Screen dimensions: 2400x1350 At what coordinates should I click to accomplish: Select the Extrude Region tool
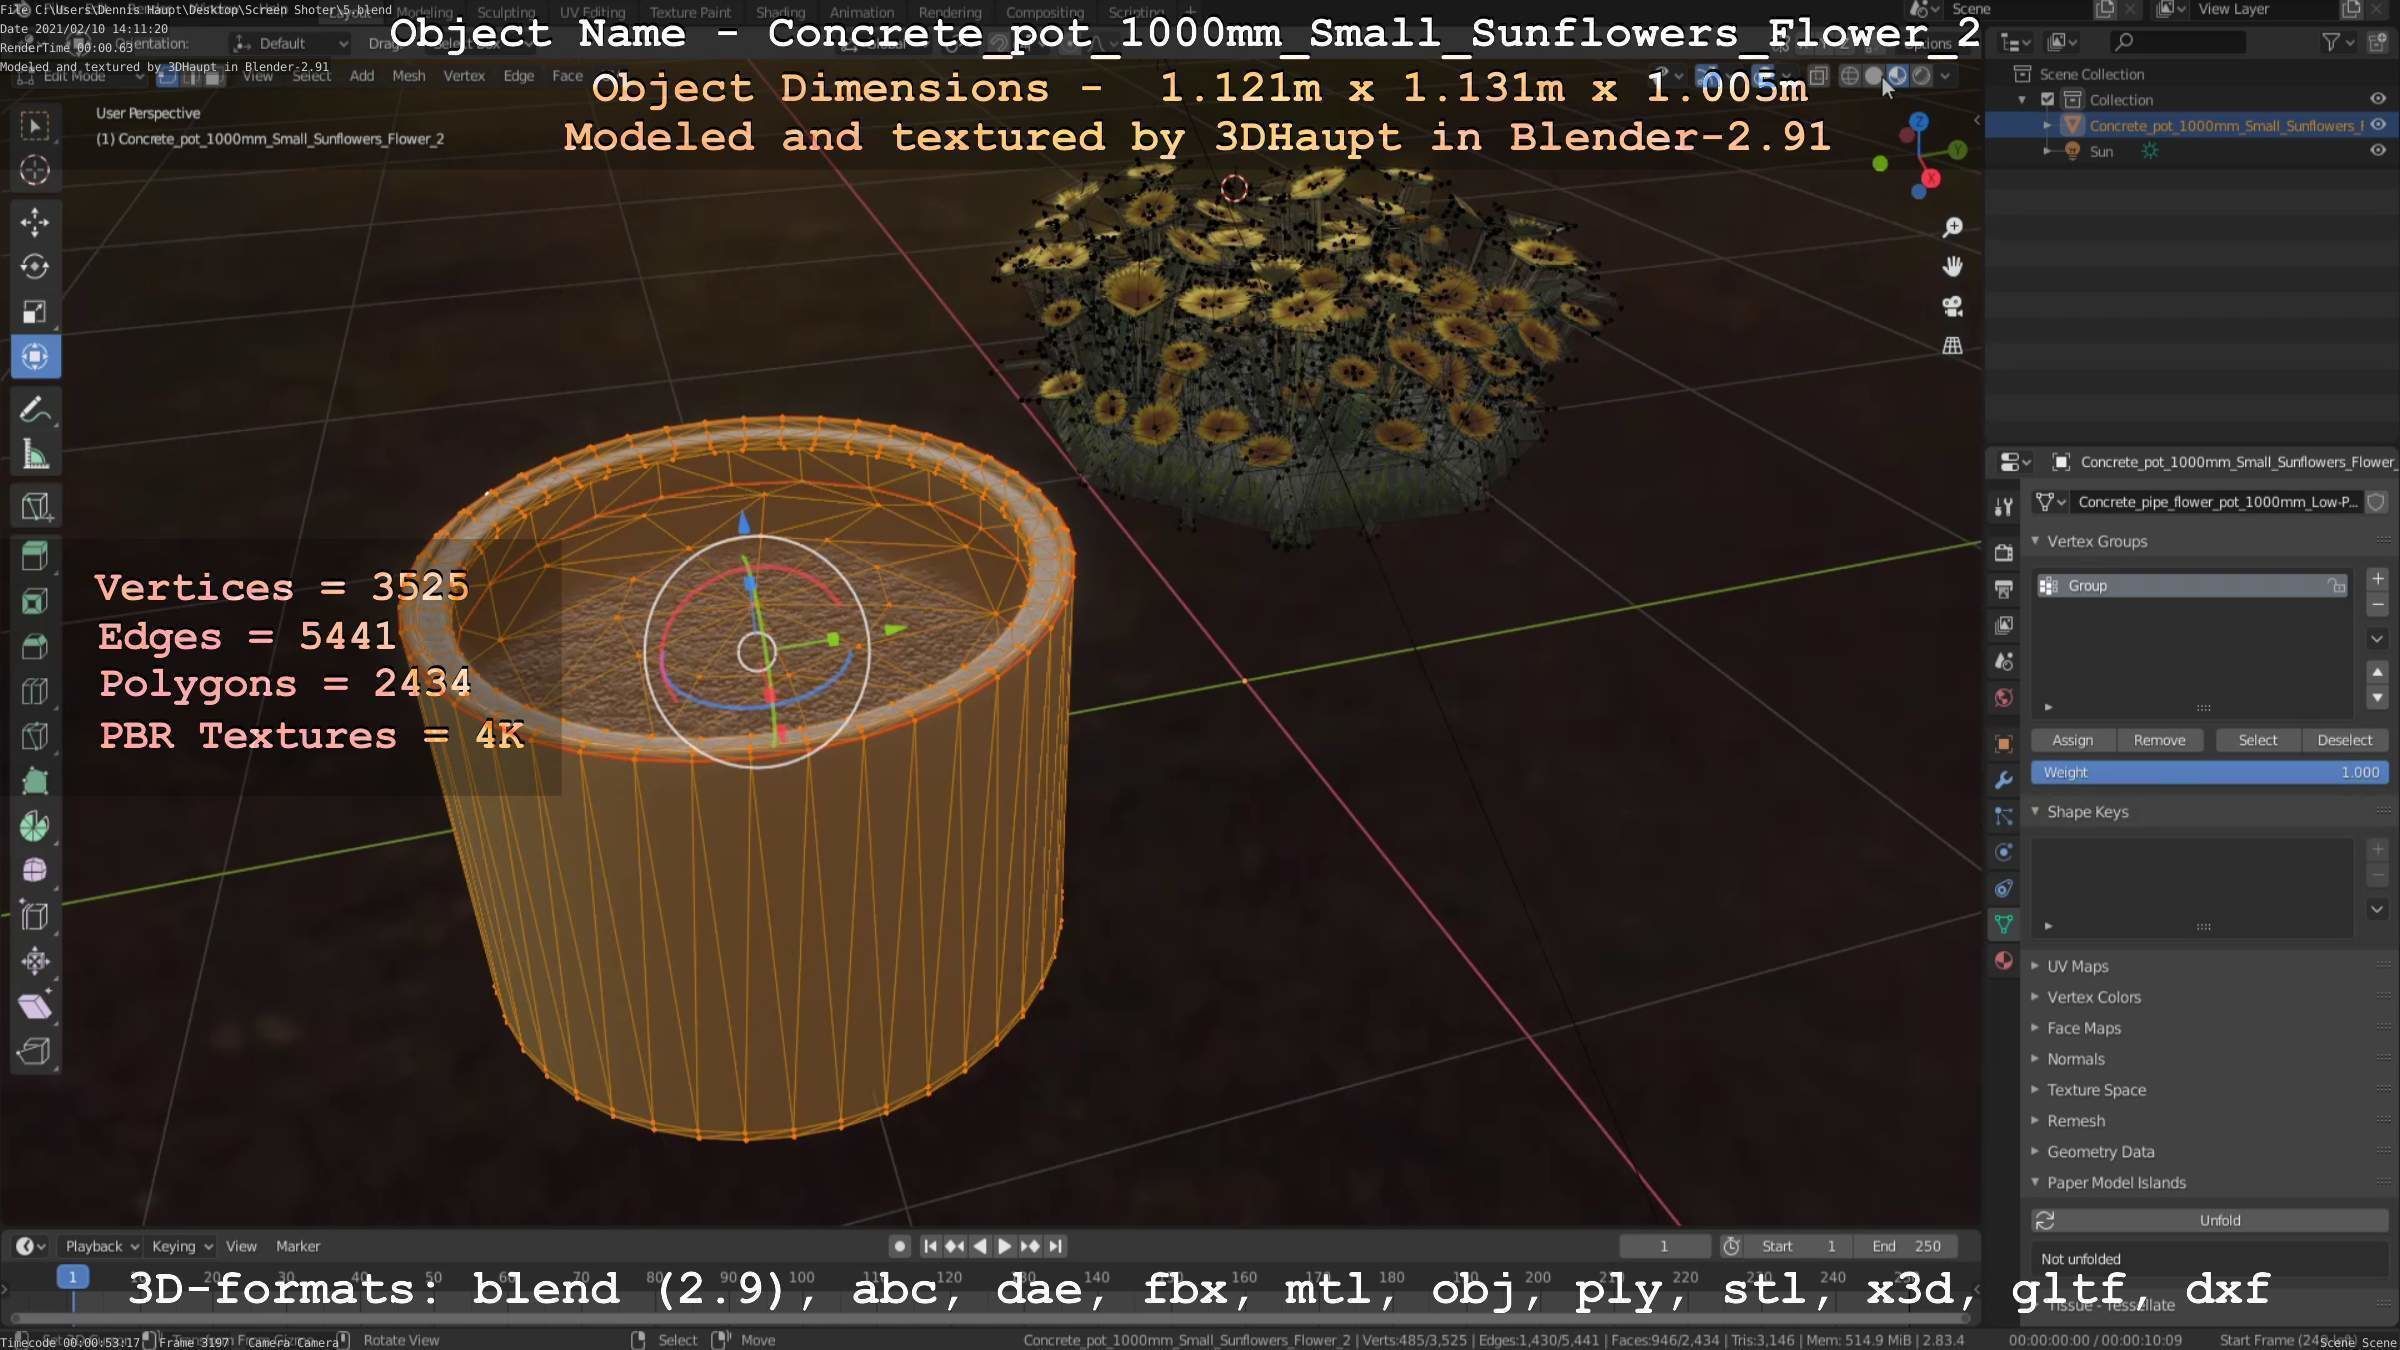coord(35,556)
